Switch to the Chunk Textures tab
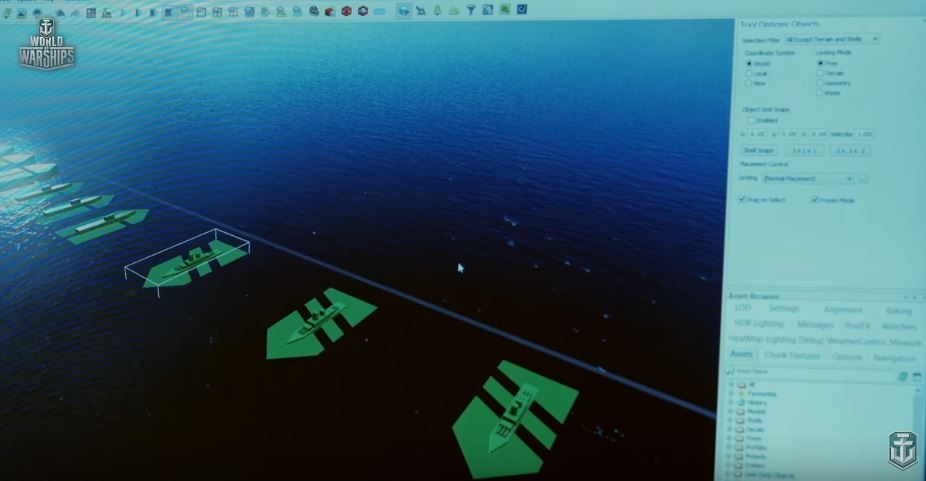This screenshot has width=926, height=481. [x=792, y=356]
